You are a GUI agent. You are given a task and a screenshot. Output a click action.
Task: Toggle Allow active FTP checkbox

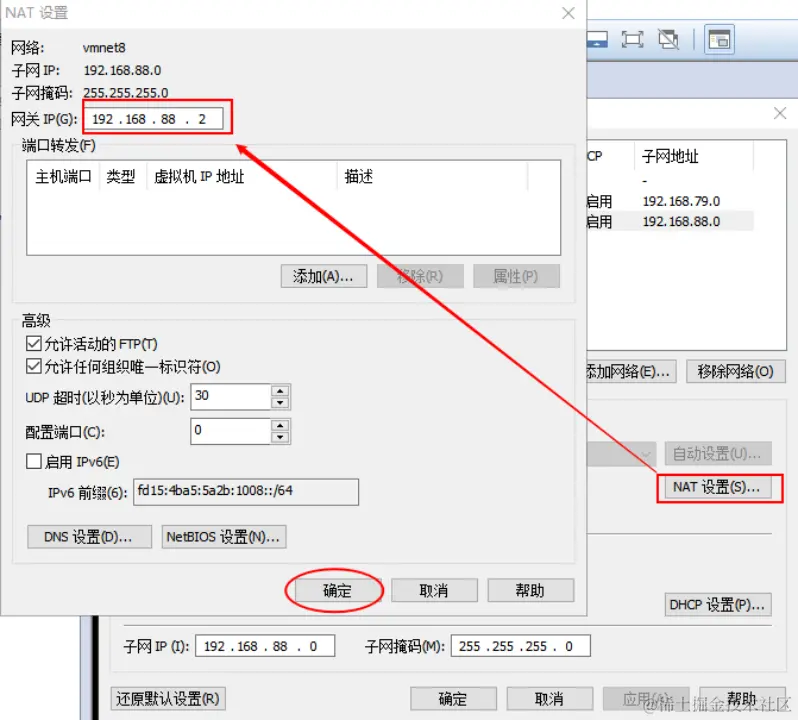tap(34, 343)
